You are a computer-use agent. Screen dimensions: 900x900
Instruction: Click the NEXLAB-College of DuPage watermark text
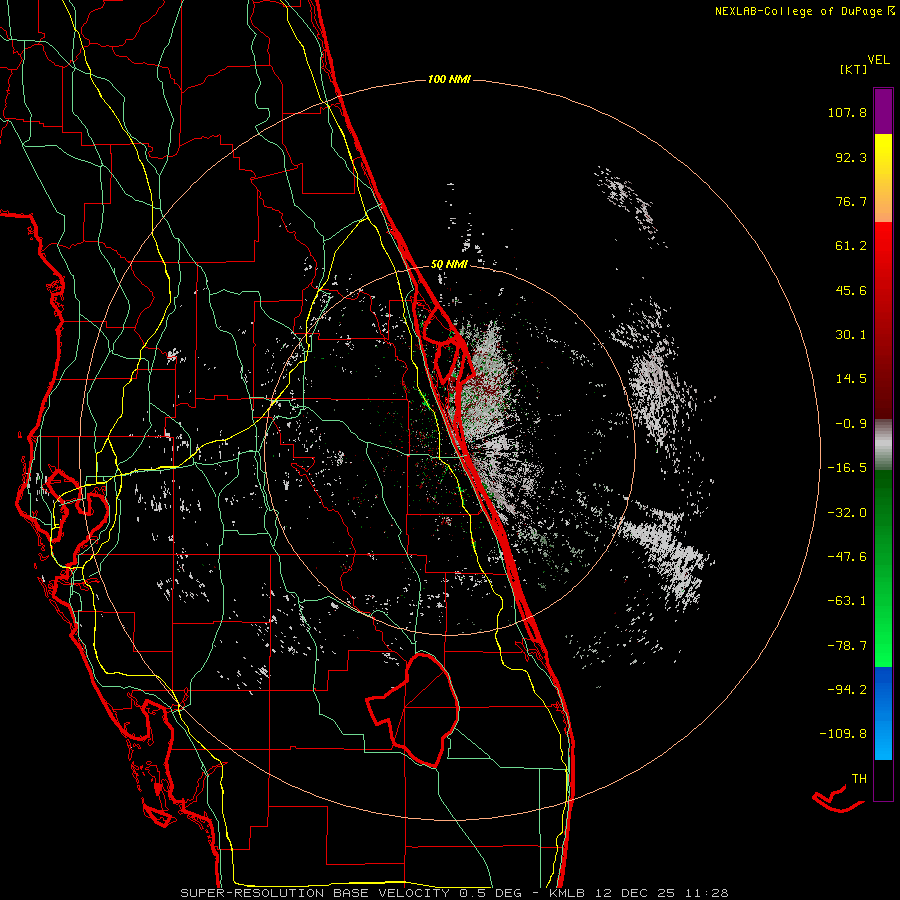[x=804, y=11]
